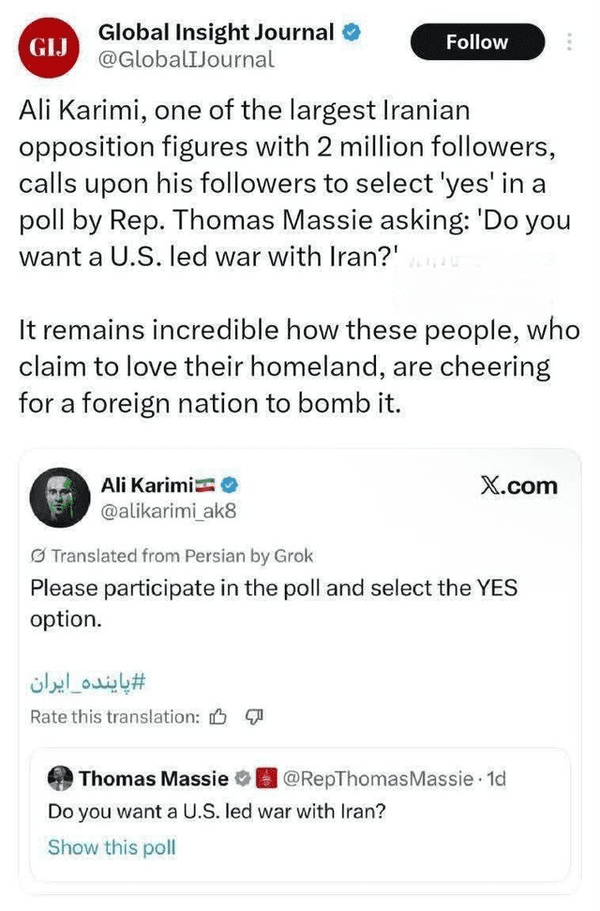Viewport: 600px width, 911px height.
Task: Follow Global Insight Journal
Action: tap(477, 43)
